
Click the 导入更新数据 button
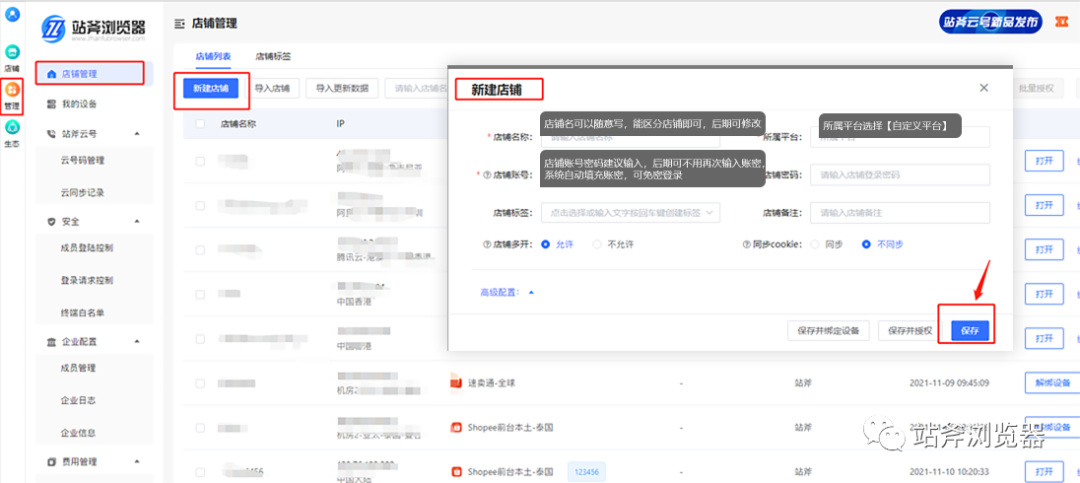(x=342, y=88)
